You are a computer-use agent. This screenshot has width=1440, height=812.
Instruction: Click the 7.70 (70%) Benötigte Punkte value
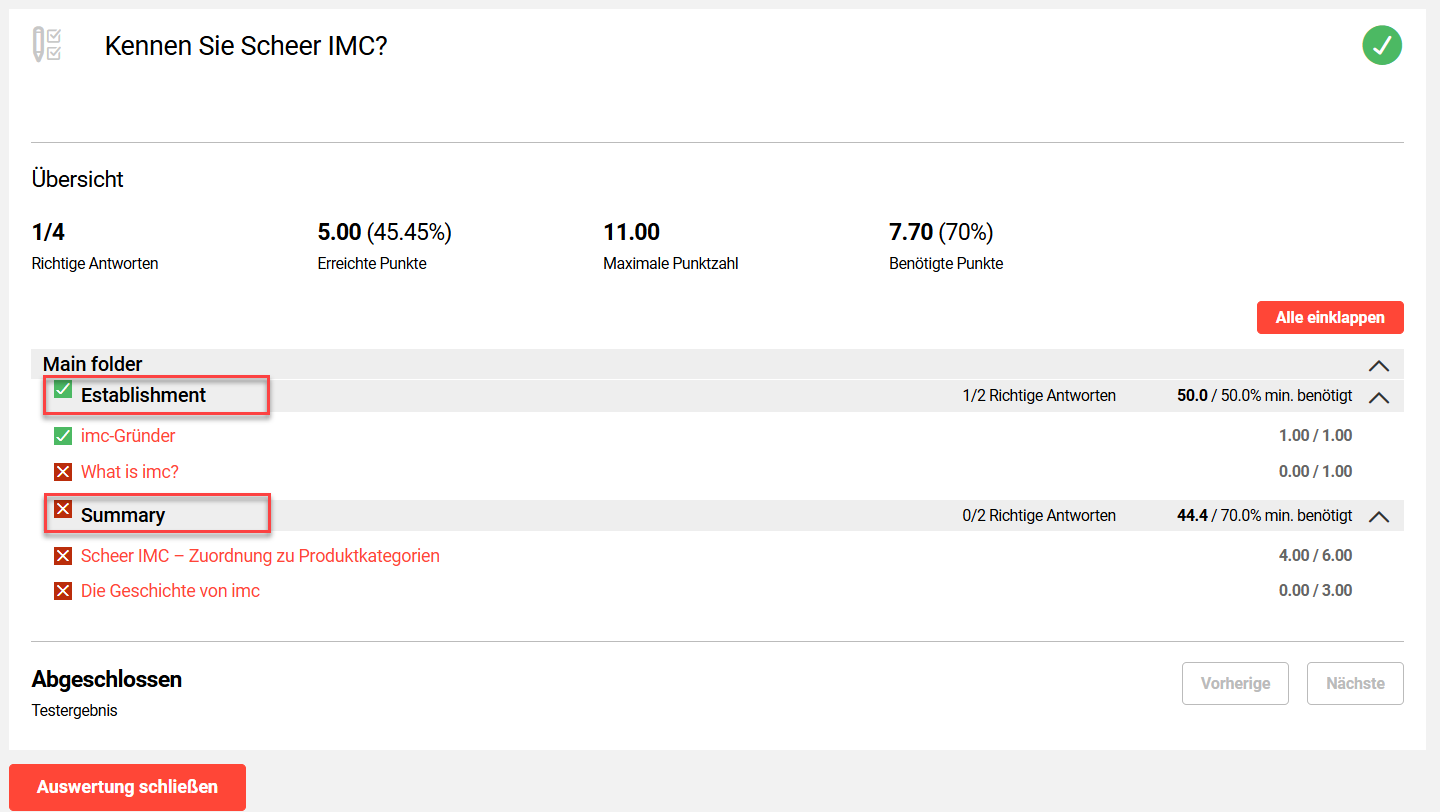coord(940,232)
